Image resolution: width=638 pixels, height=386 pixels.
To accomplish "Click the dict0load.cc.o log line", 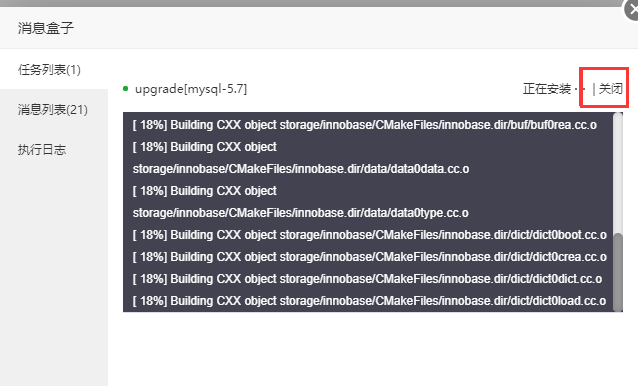I will point(369,301).
